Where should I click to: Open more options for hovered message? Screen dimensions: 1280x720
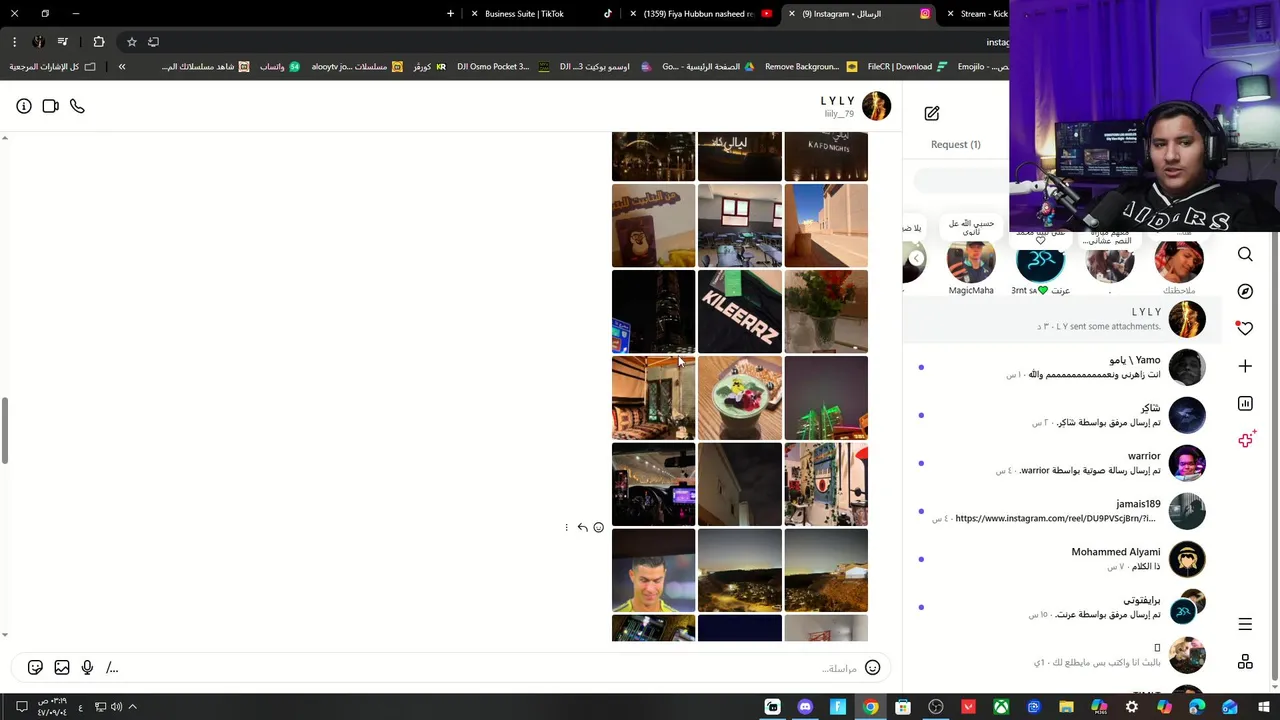[566, 527]
